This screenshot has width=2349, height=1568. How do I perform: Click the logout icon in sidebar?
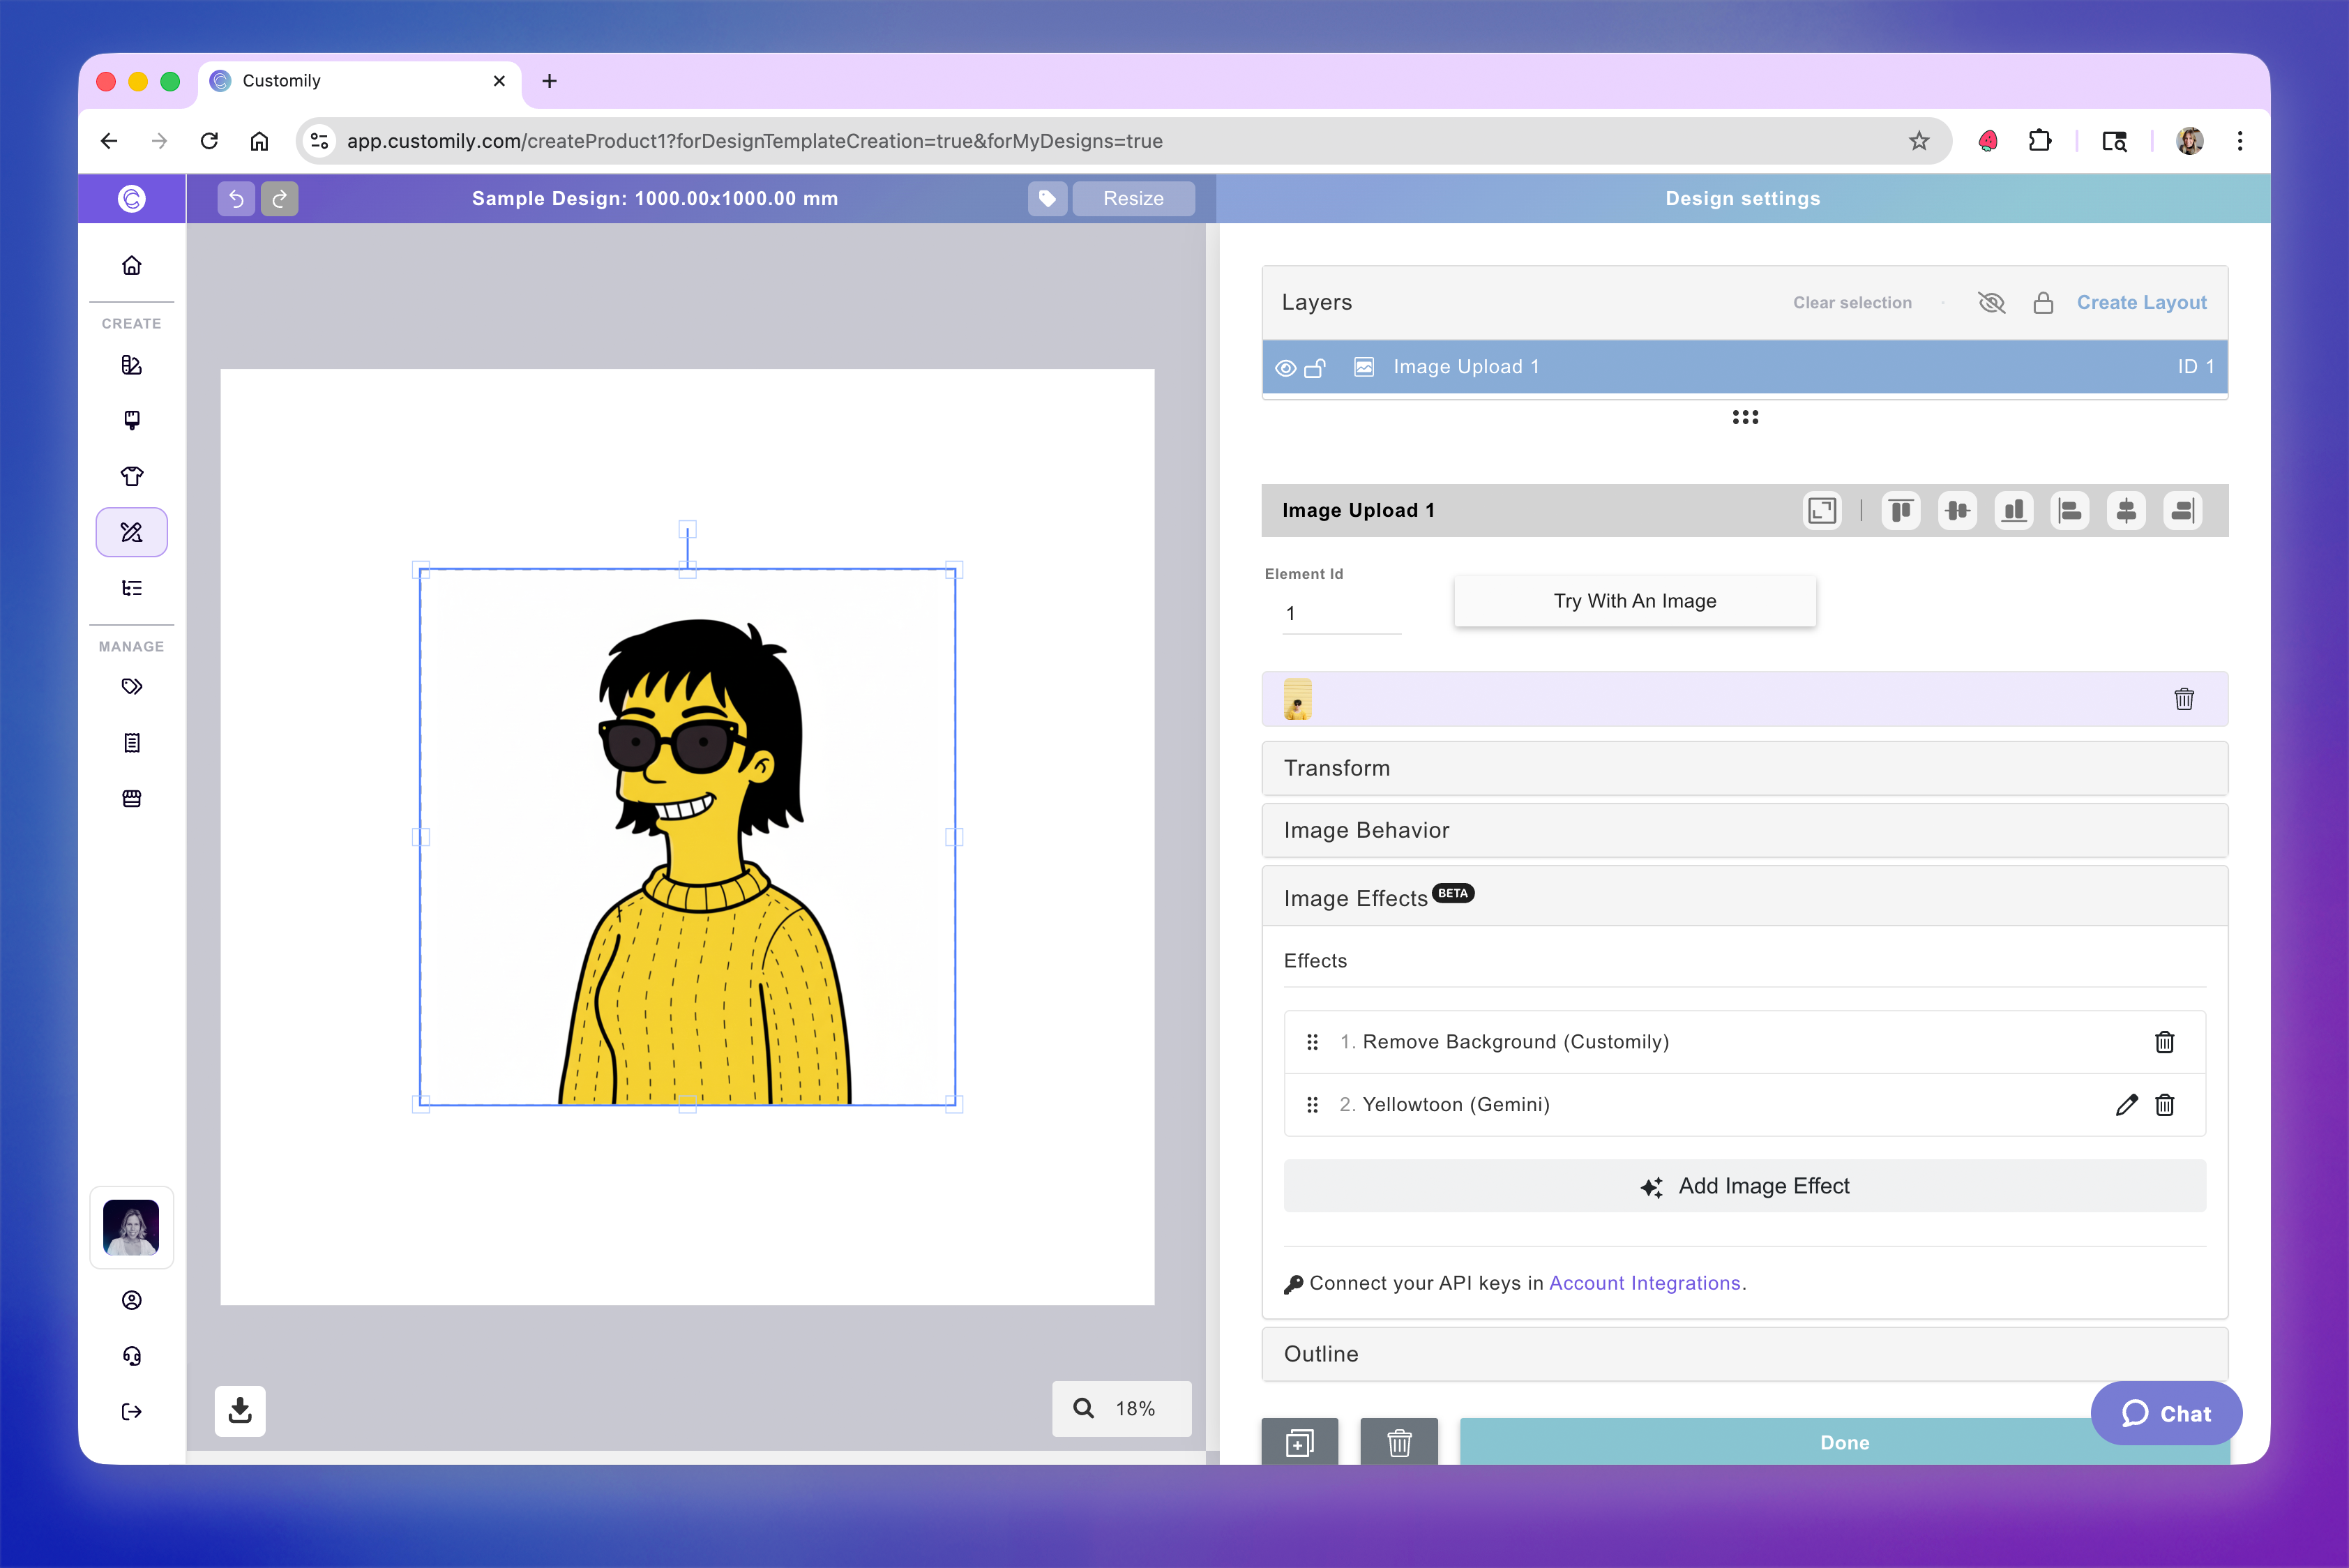pyautogui.click(x=132, y=1412)
